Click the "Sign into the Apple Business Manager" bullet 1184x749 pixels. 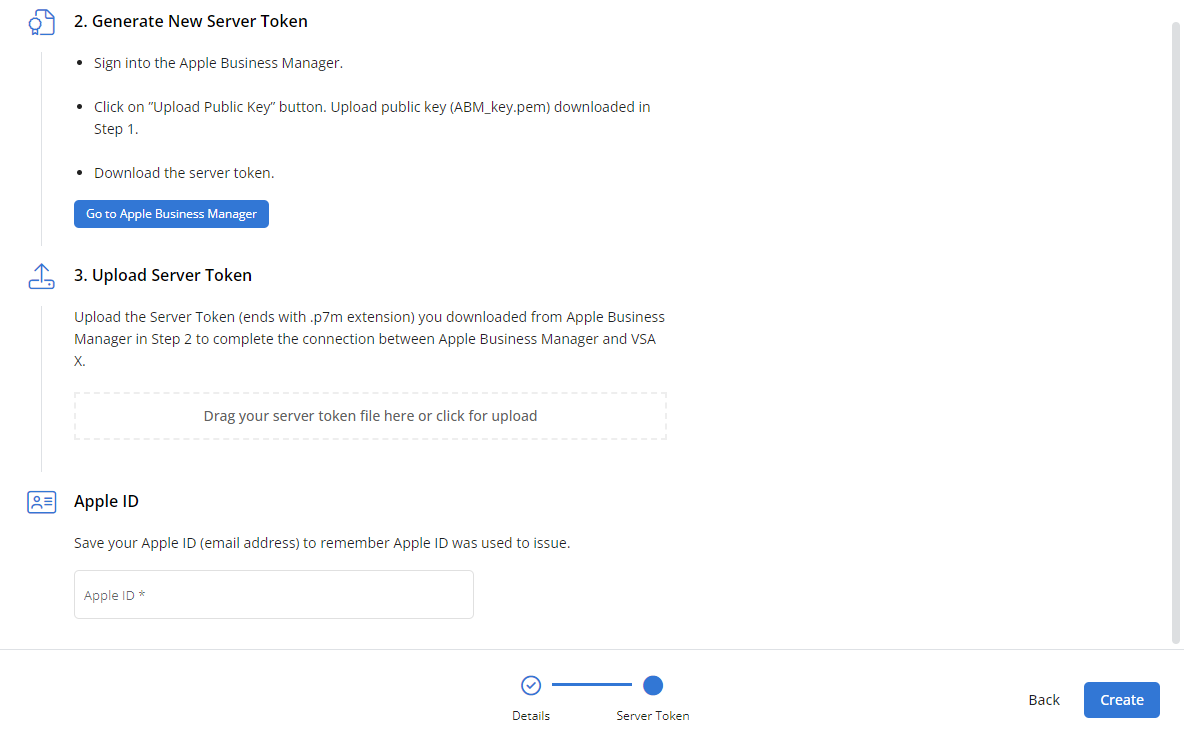click(x=218, y=63)
